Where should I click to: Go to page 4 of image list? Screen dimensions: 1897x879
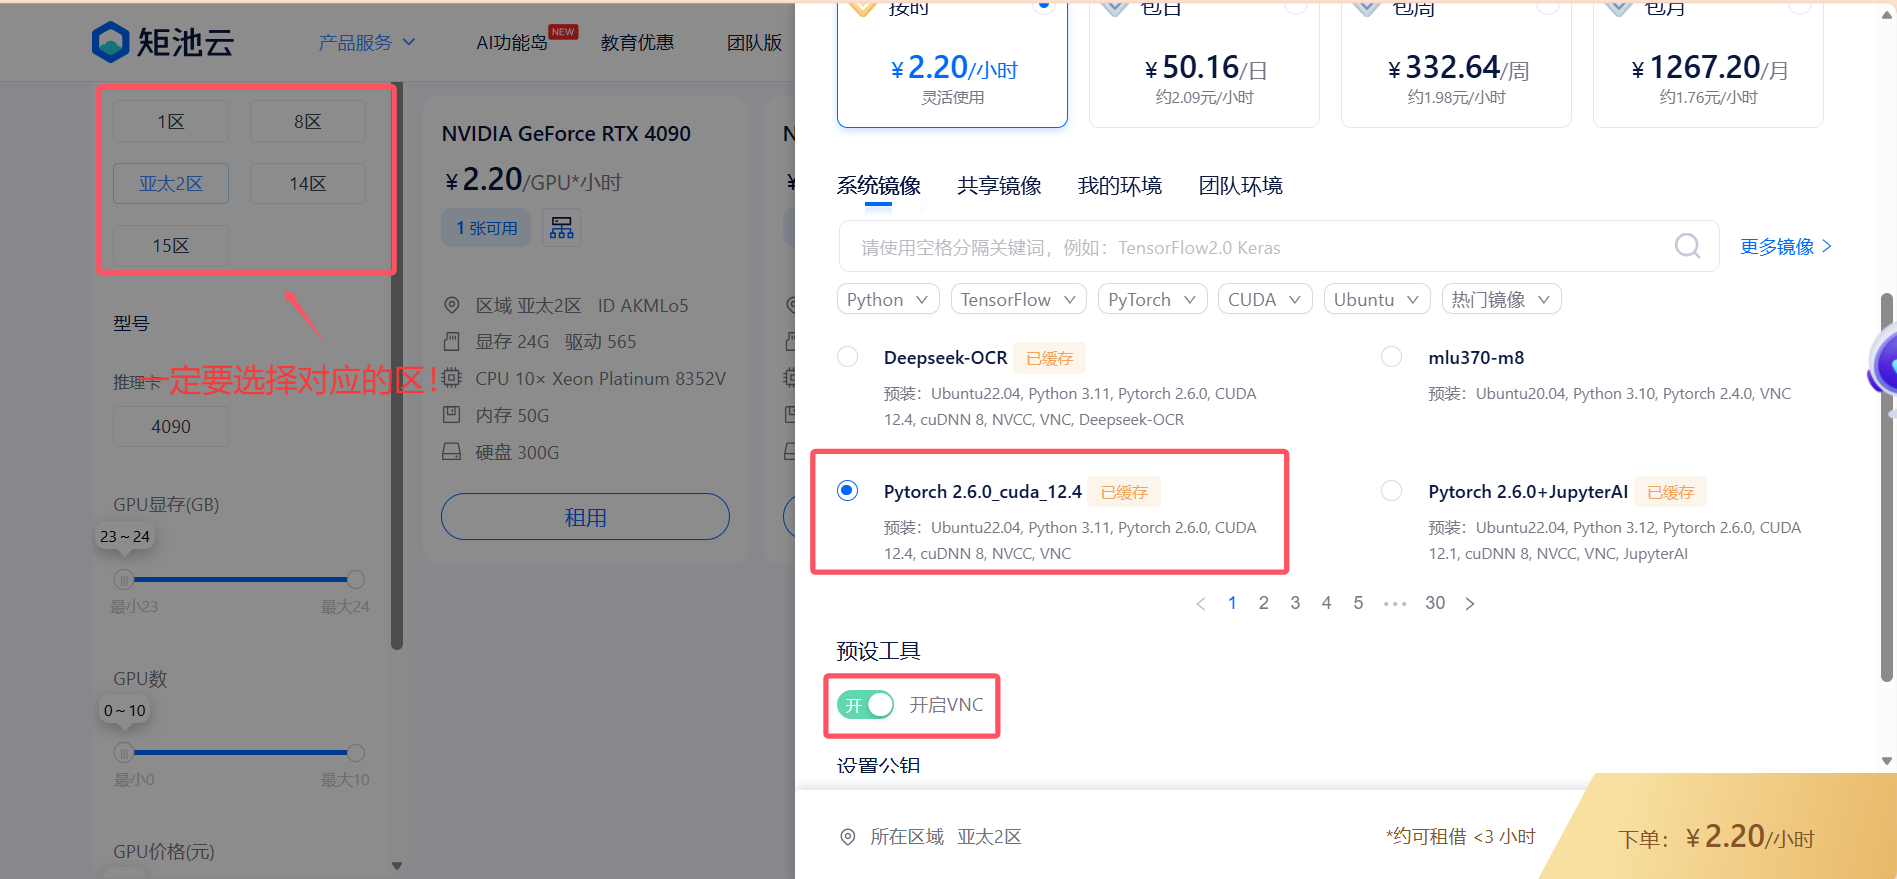(x=1327, y=603)
